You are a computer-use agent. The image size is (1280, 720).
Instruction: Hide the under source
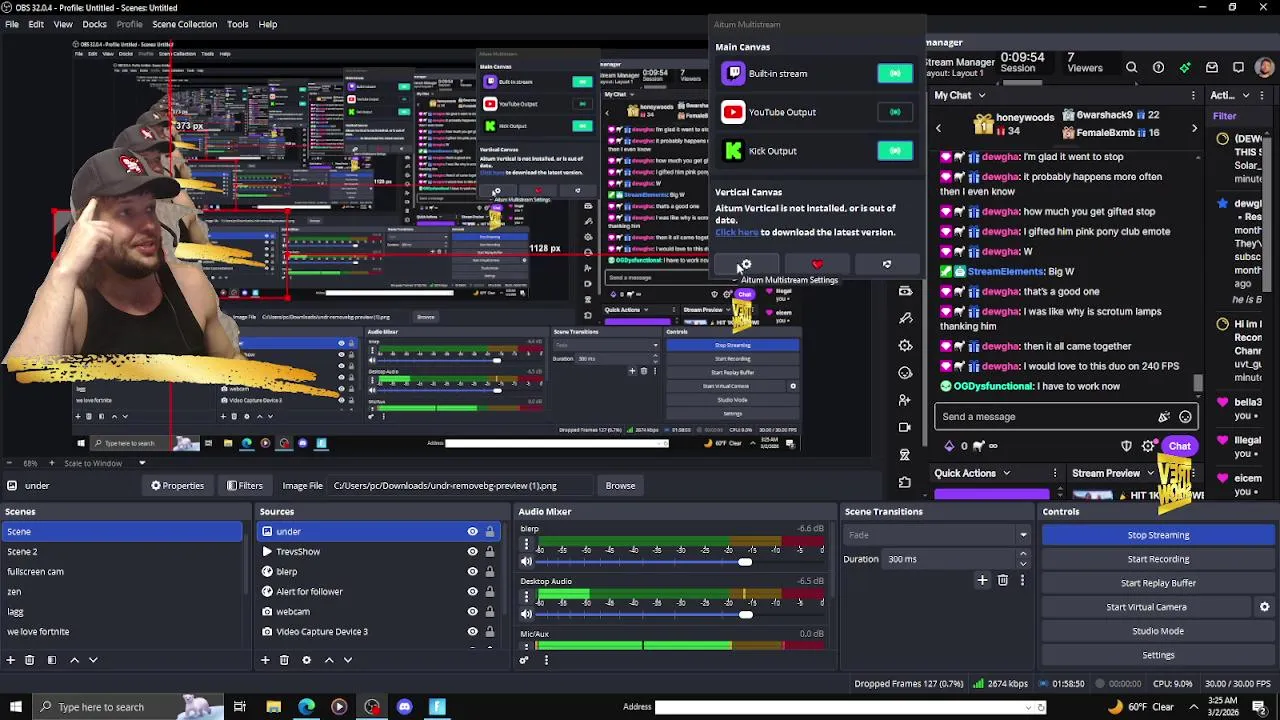click(472, 532)
